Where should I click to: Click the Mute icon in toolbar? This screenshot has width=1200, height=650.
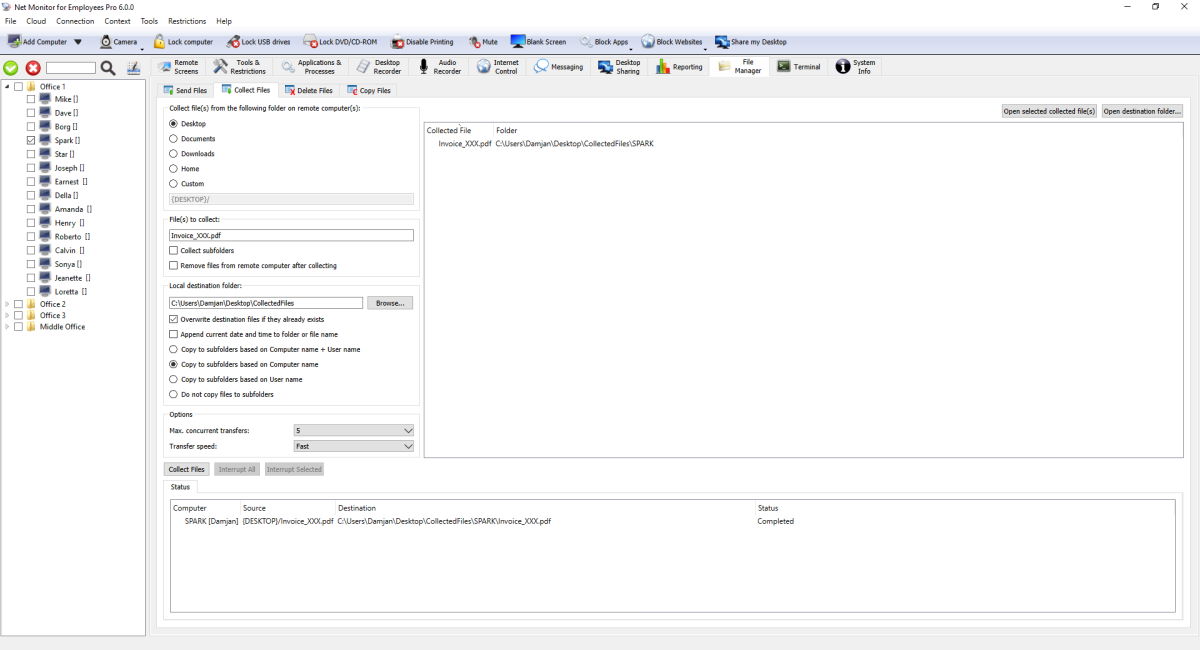475,42
